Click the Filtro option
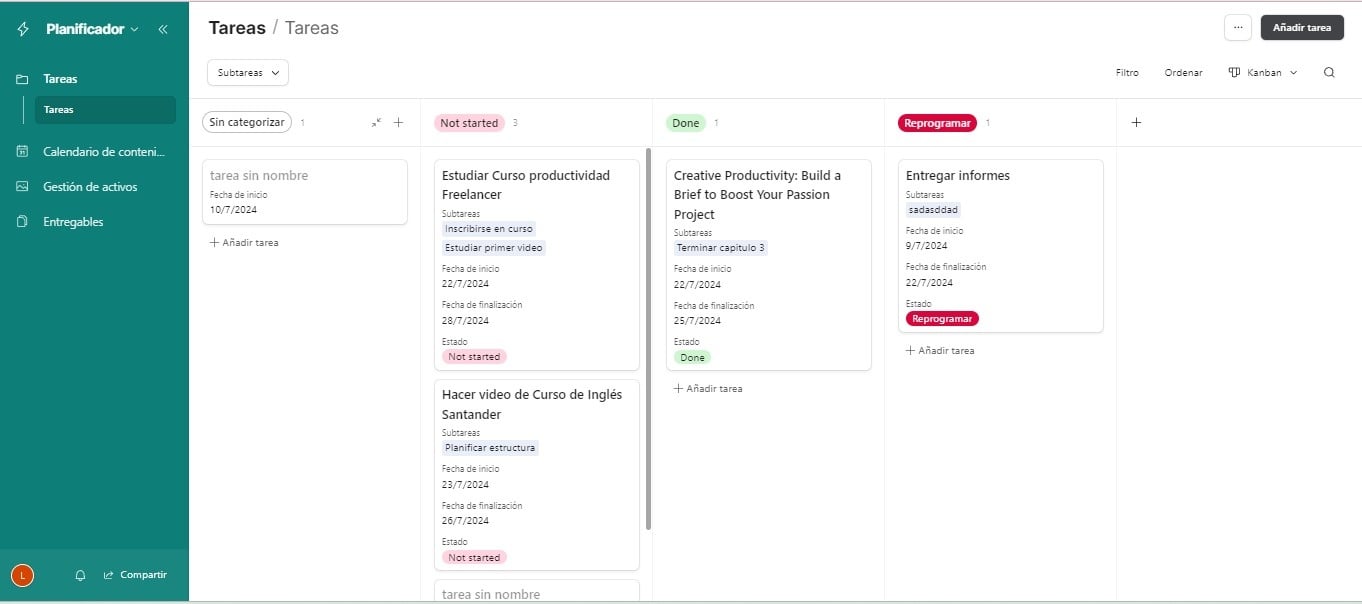Screen dimensions: 1362x604 (x=1127, y=72)
